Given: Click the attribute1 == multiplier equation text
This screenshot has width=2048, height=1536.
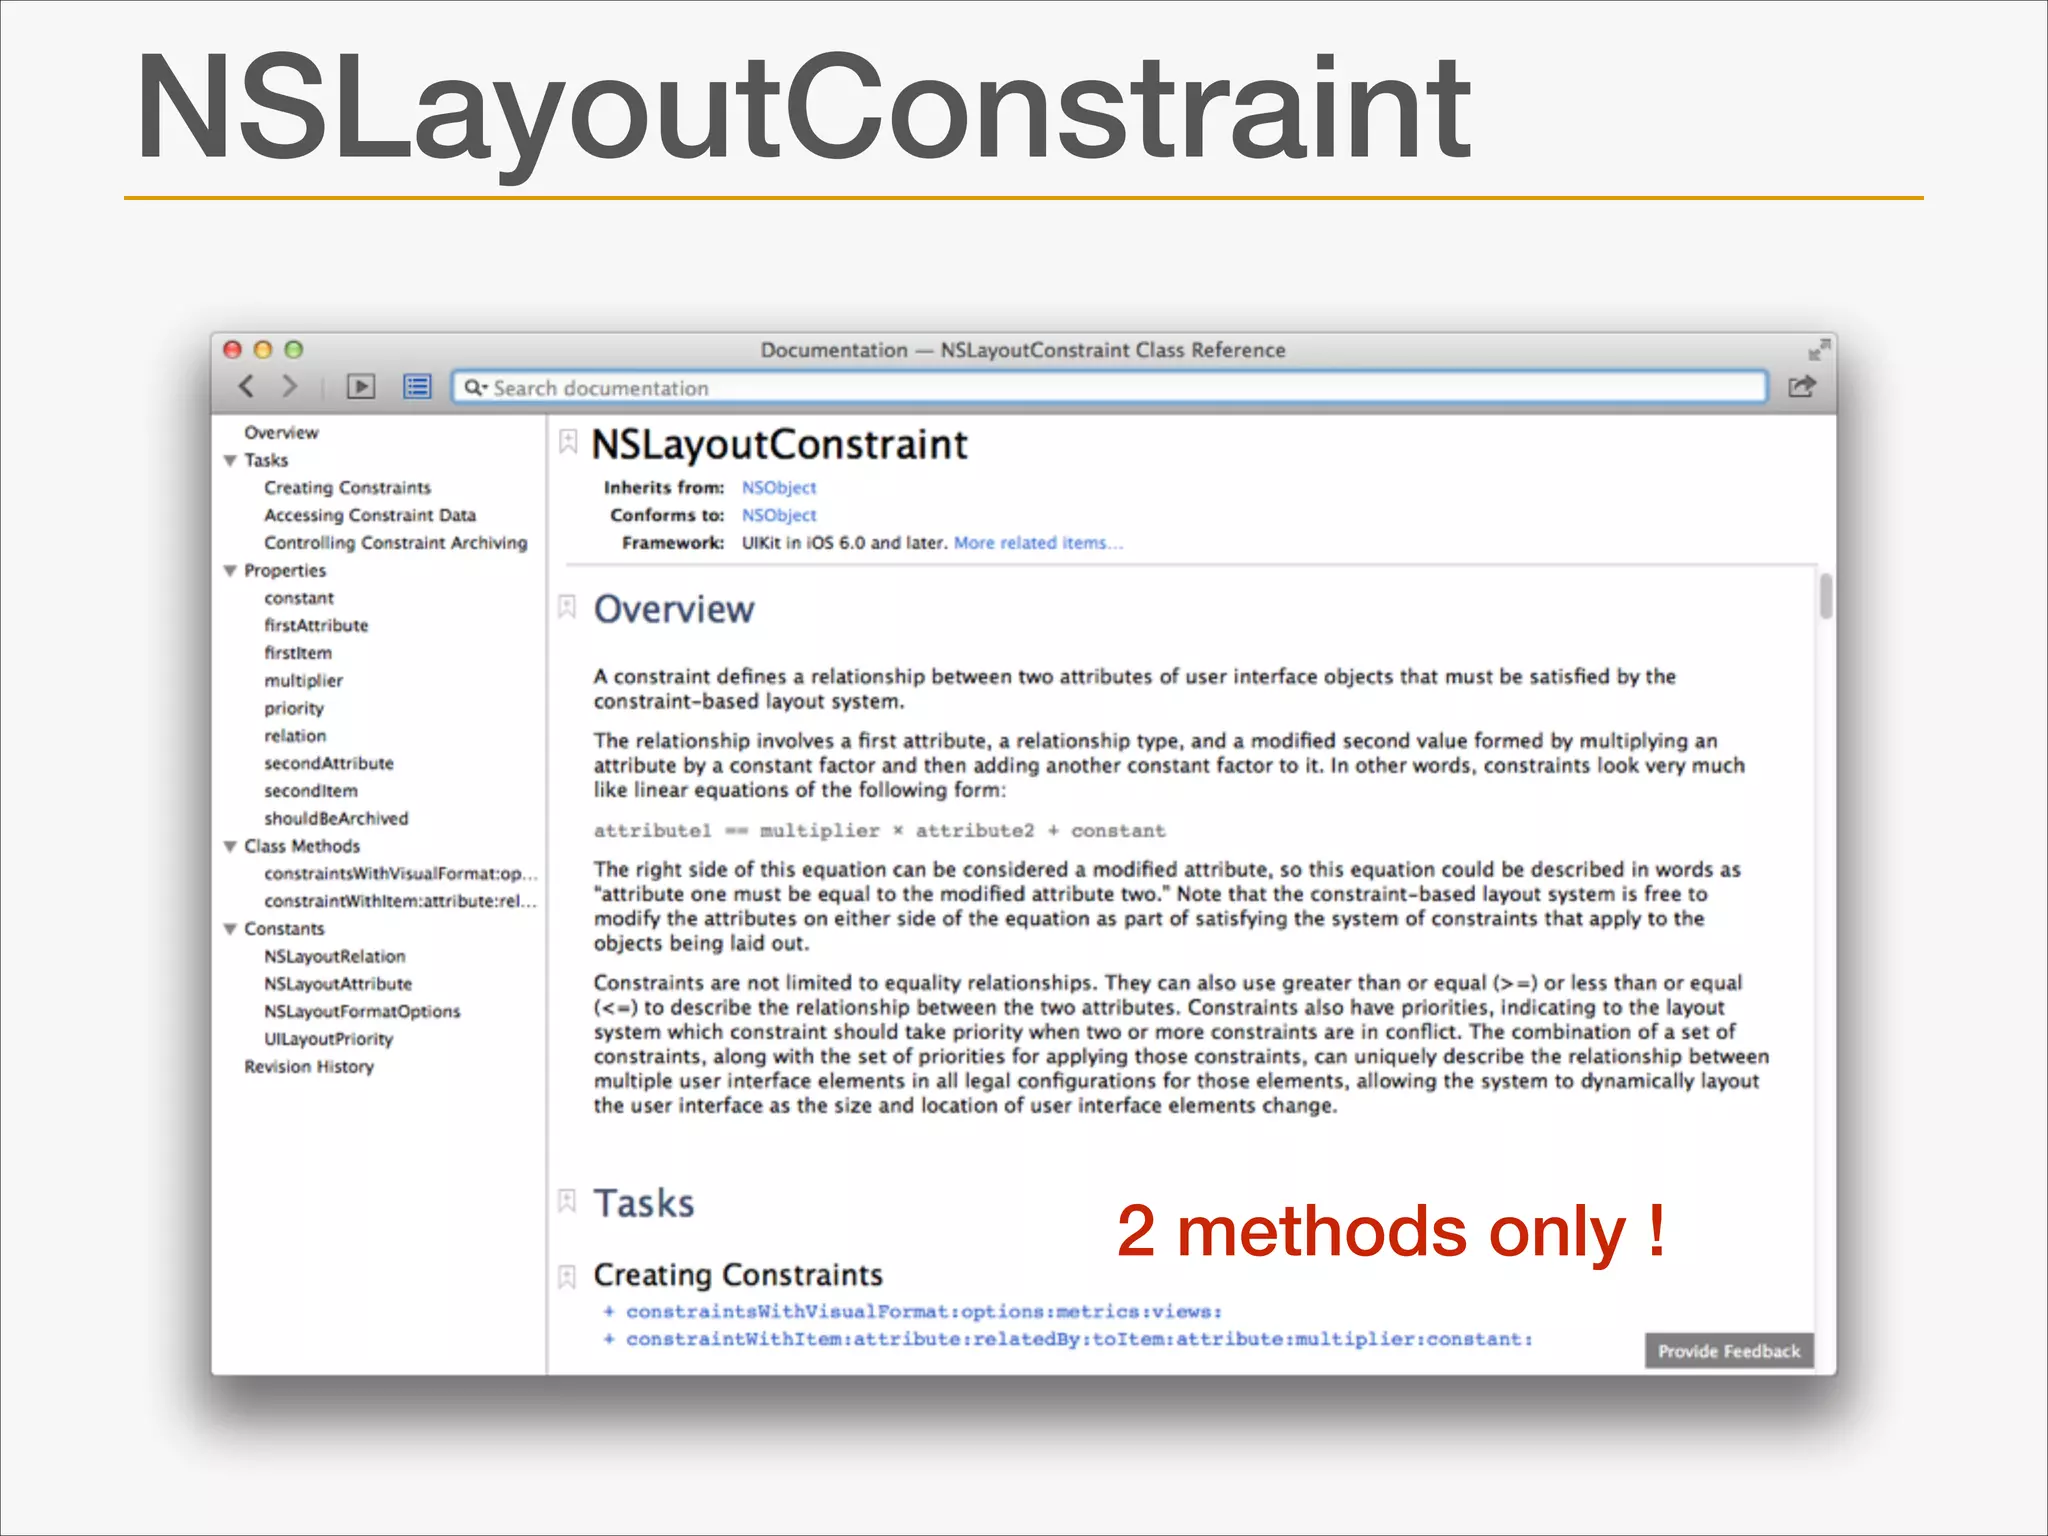Looking at the screenshot, I should click(879, 831).
